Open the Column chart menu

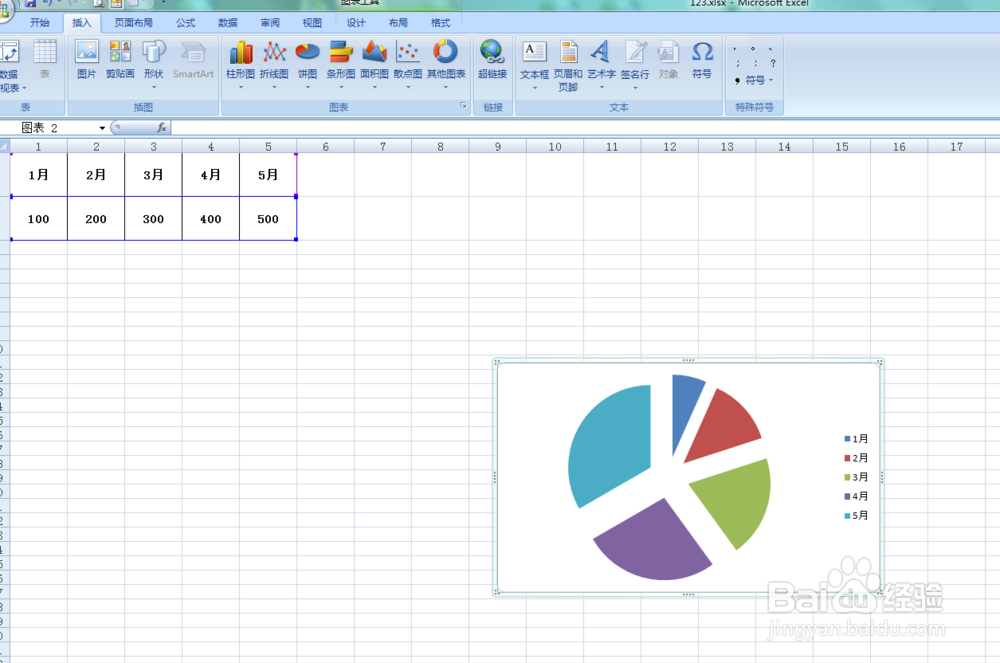[240, 64]
